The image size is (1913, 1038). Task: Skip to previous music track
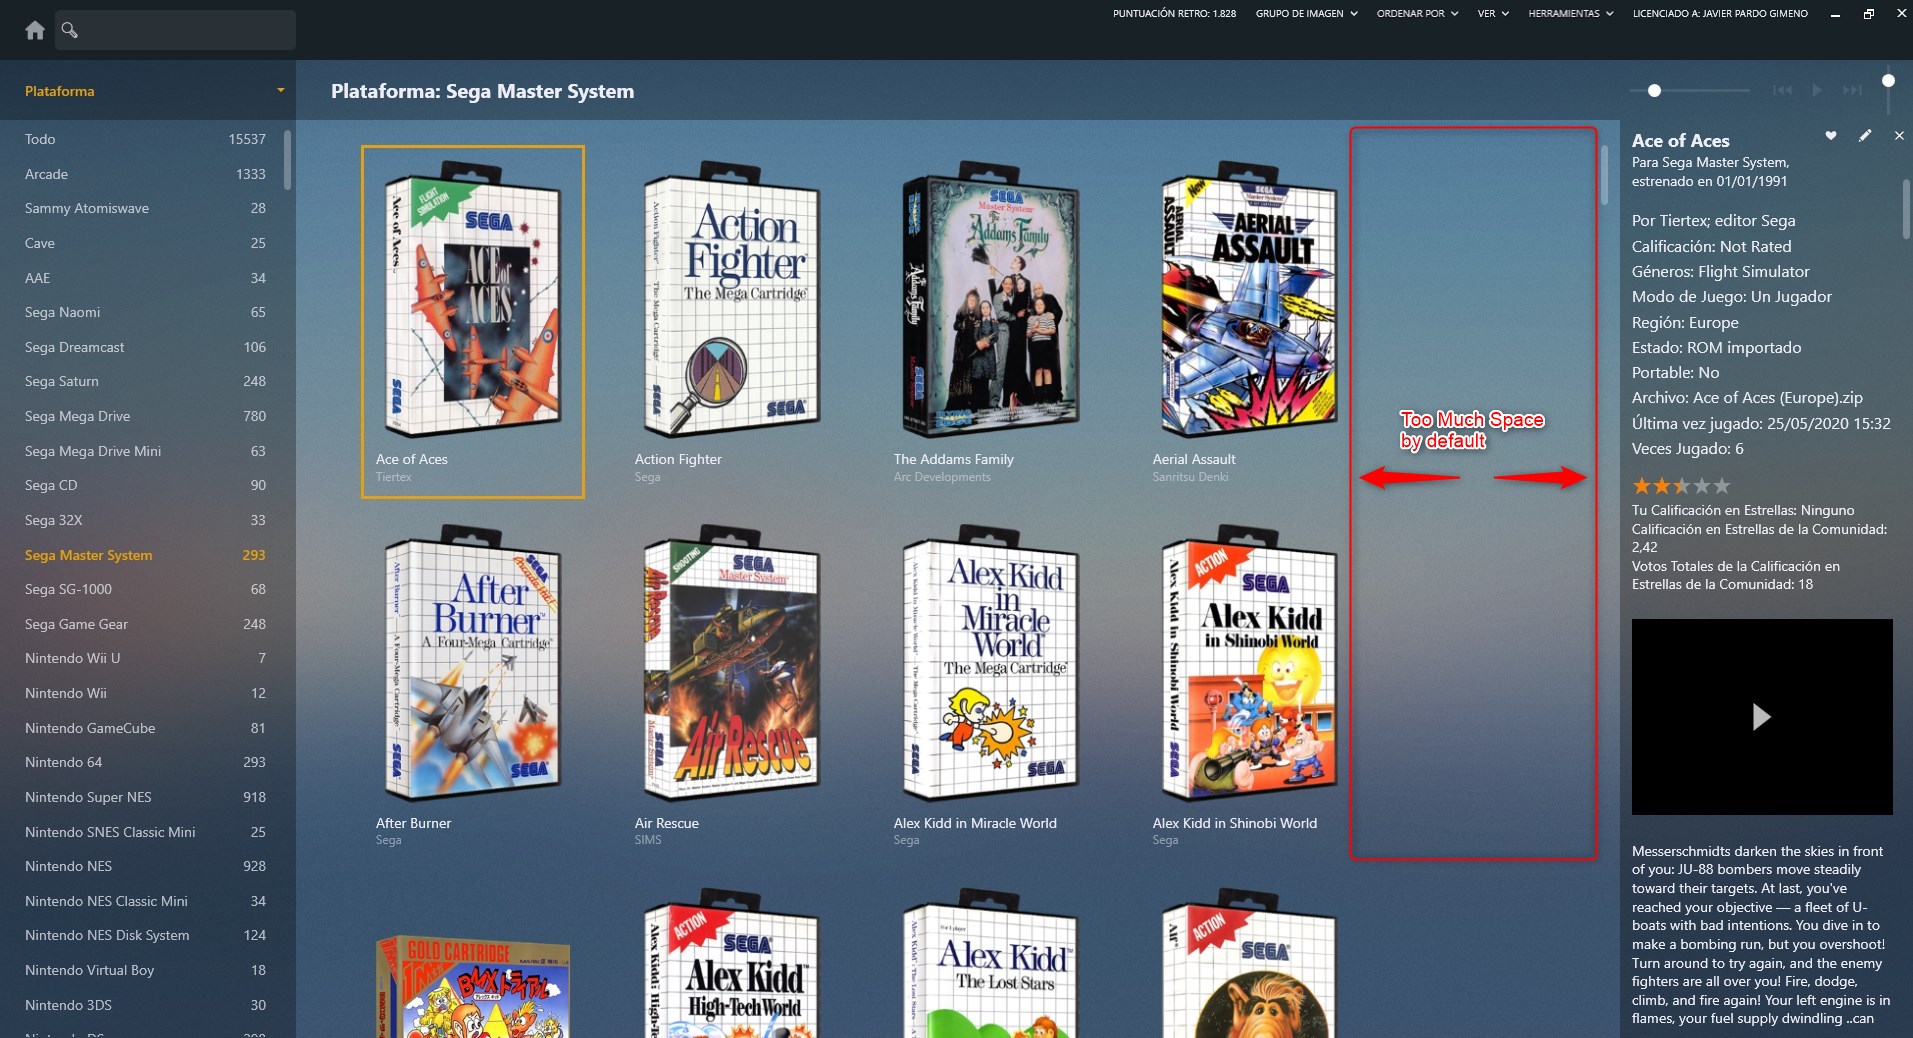pos(1782,90)
